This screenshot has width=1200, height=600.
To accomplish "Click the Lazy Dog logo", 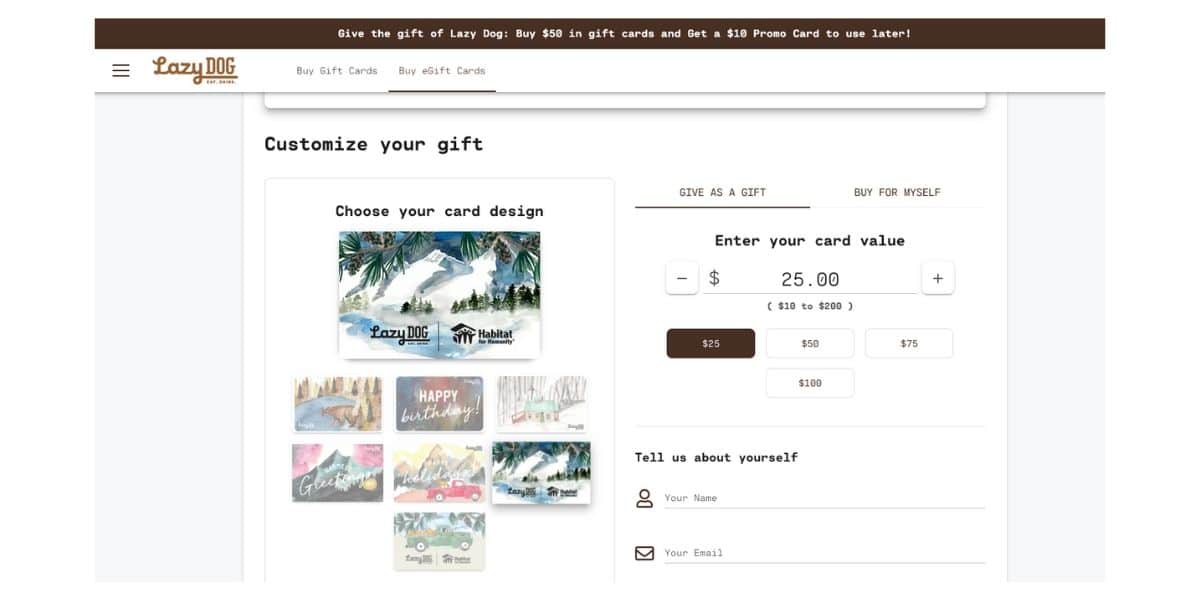I will pos(195,70).
